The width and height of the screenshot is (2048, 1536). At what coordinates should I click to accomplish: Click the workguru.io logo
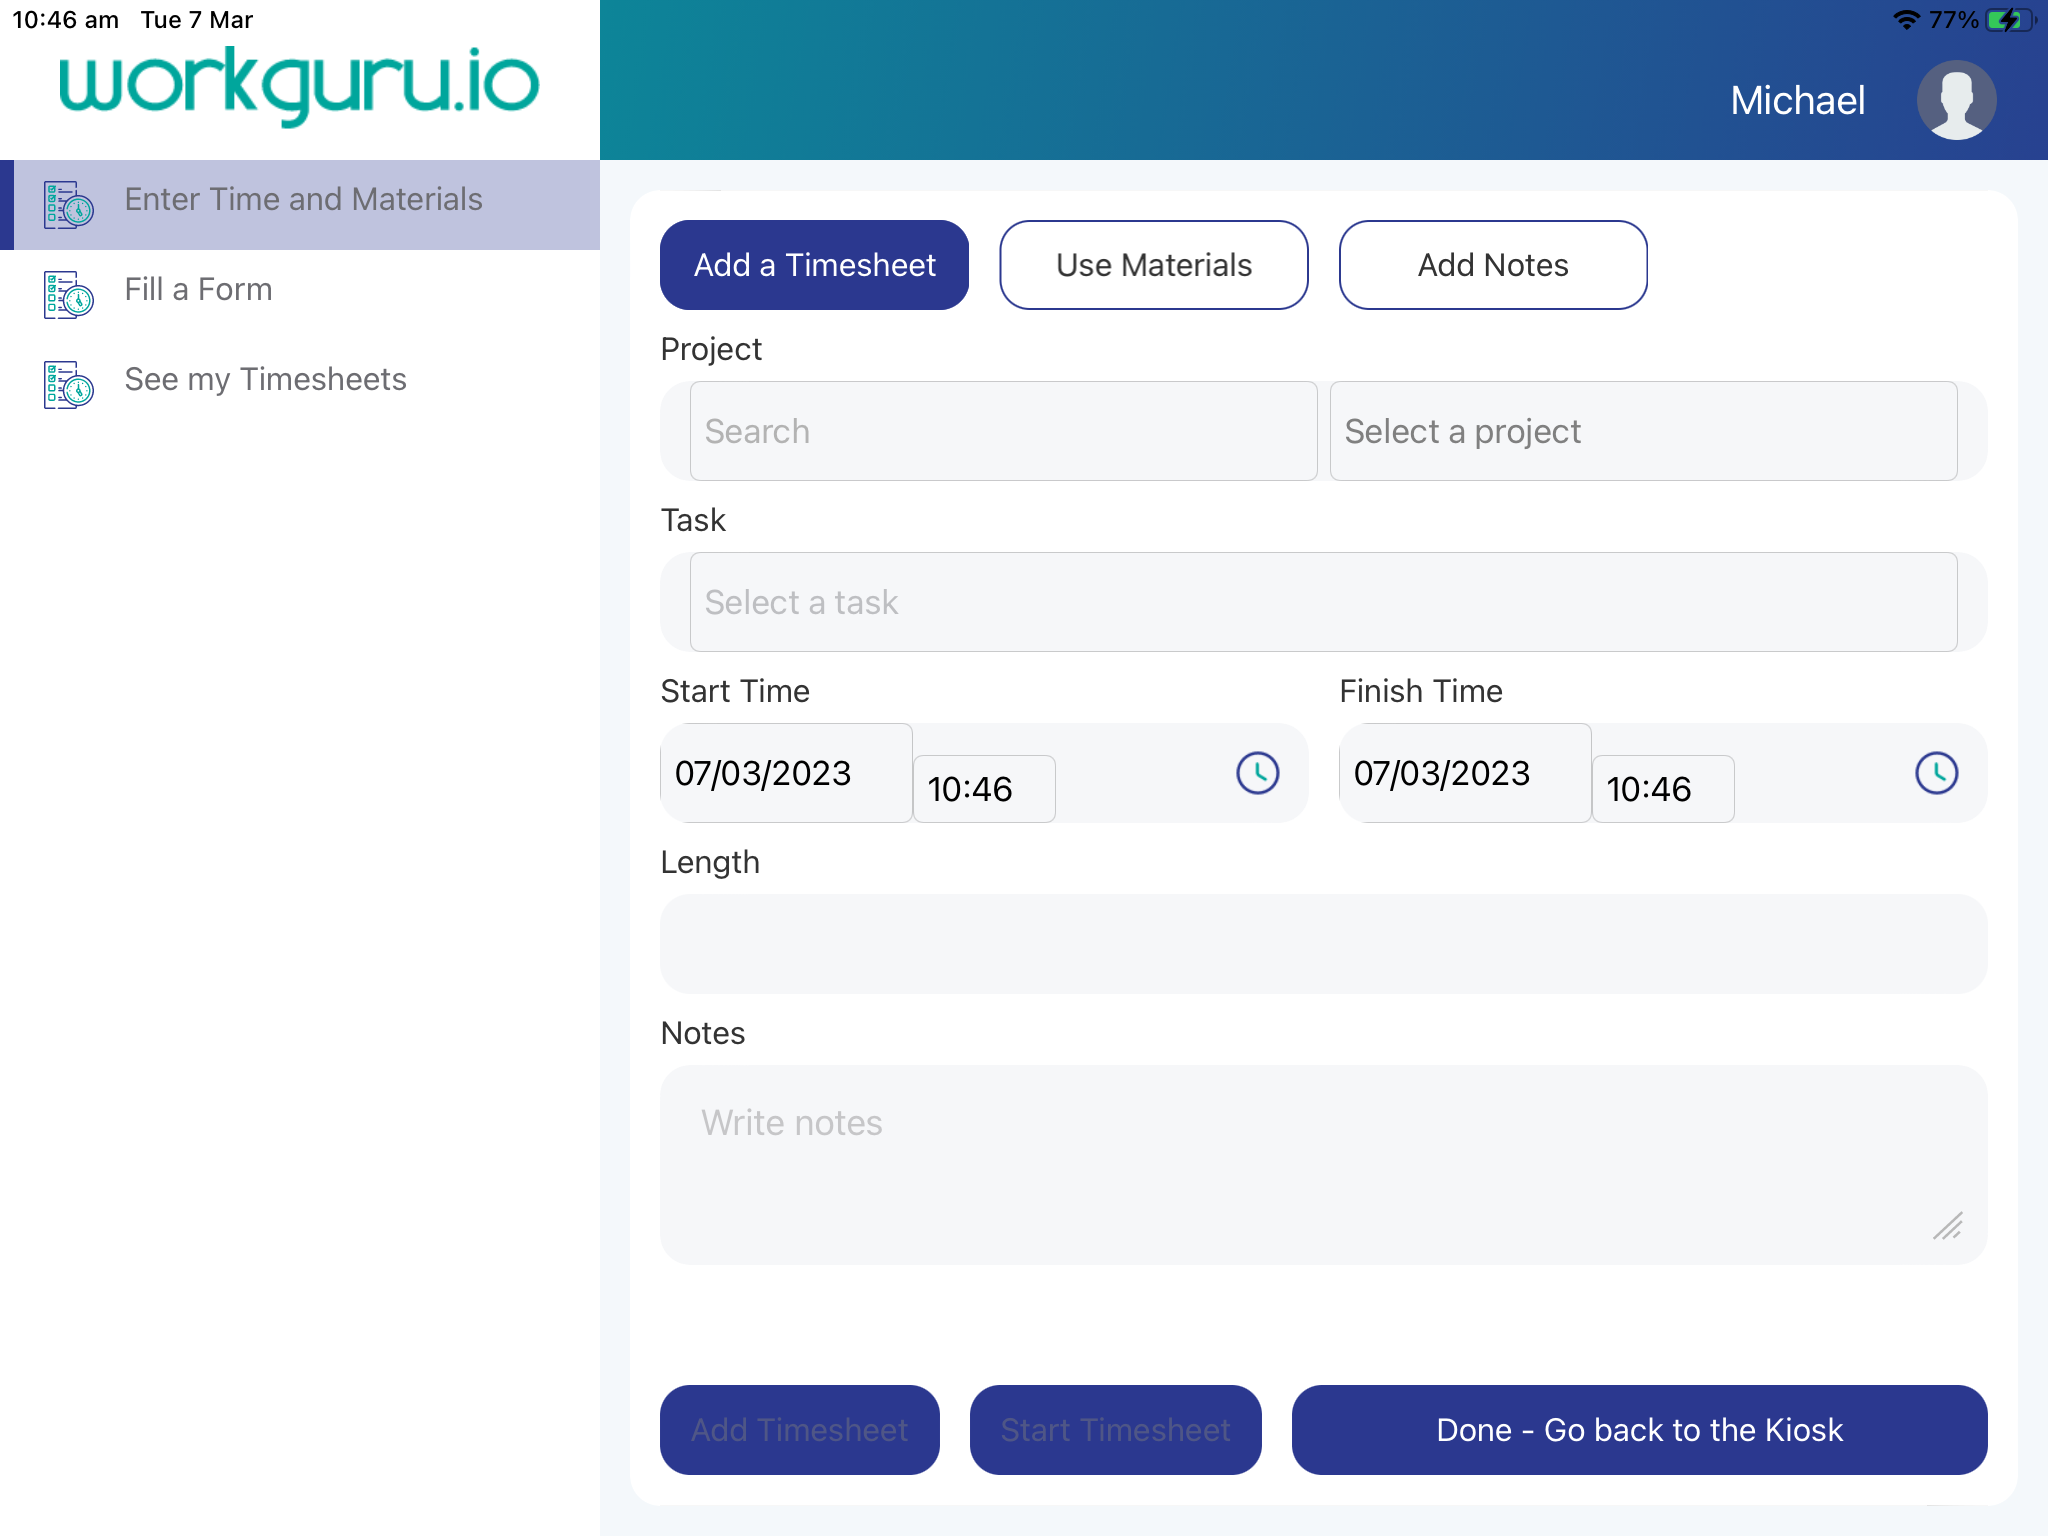pyautogui.click(x=298, y=83)
